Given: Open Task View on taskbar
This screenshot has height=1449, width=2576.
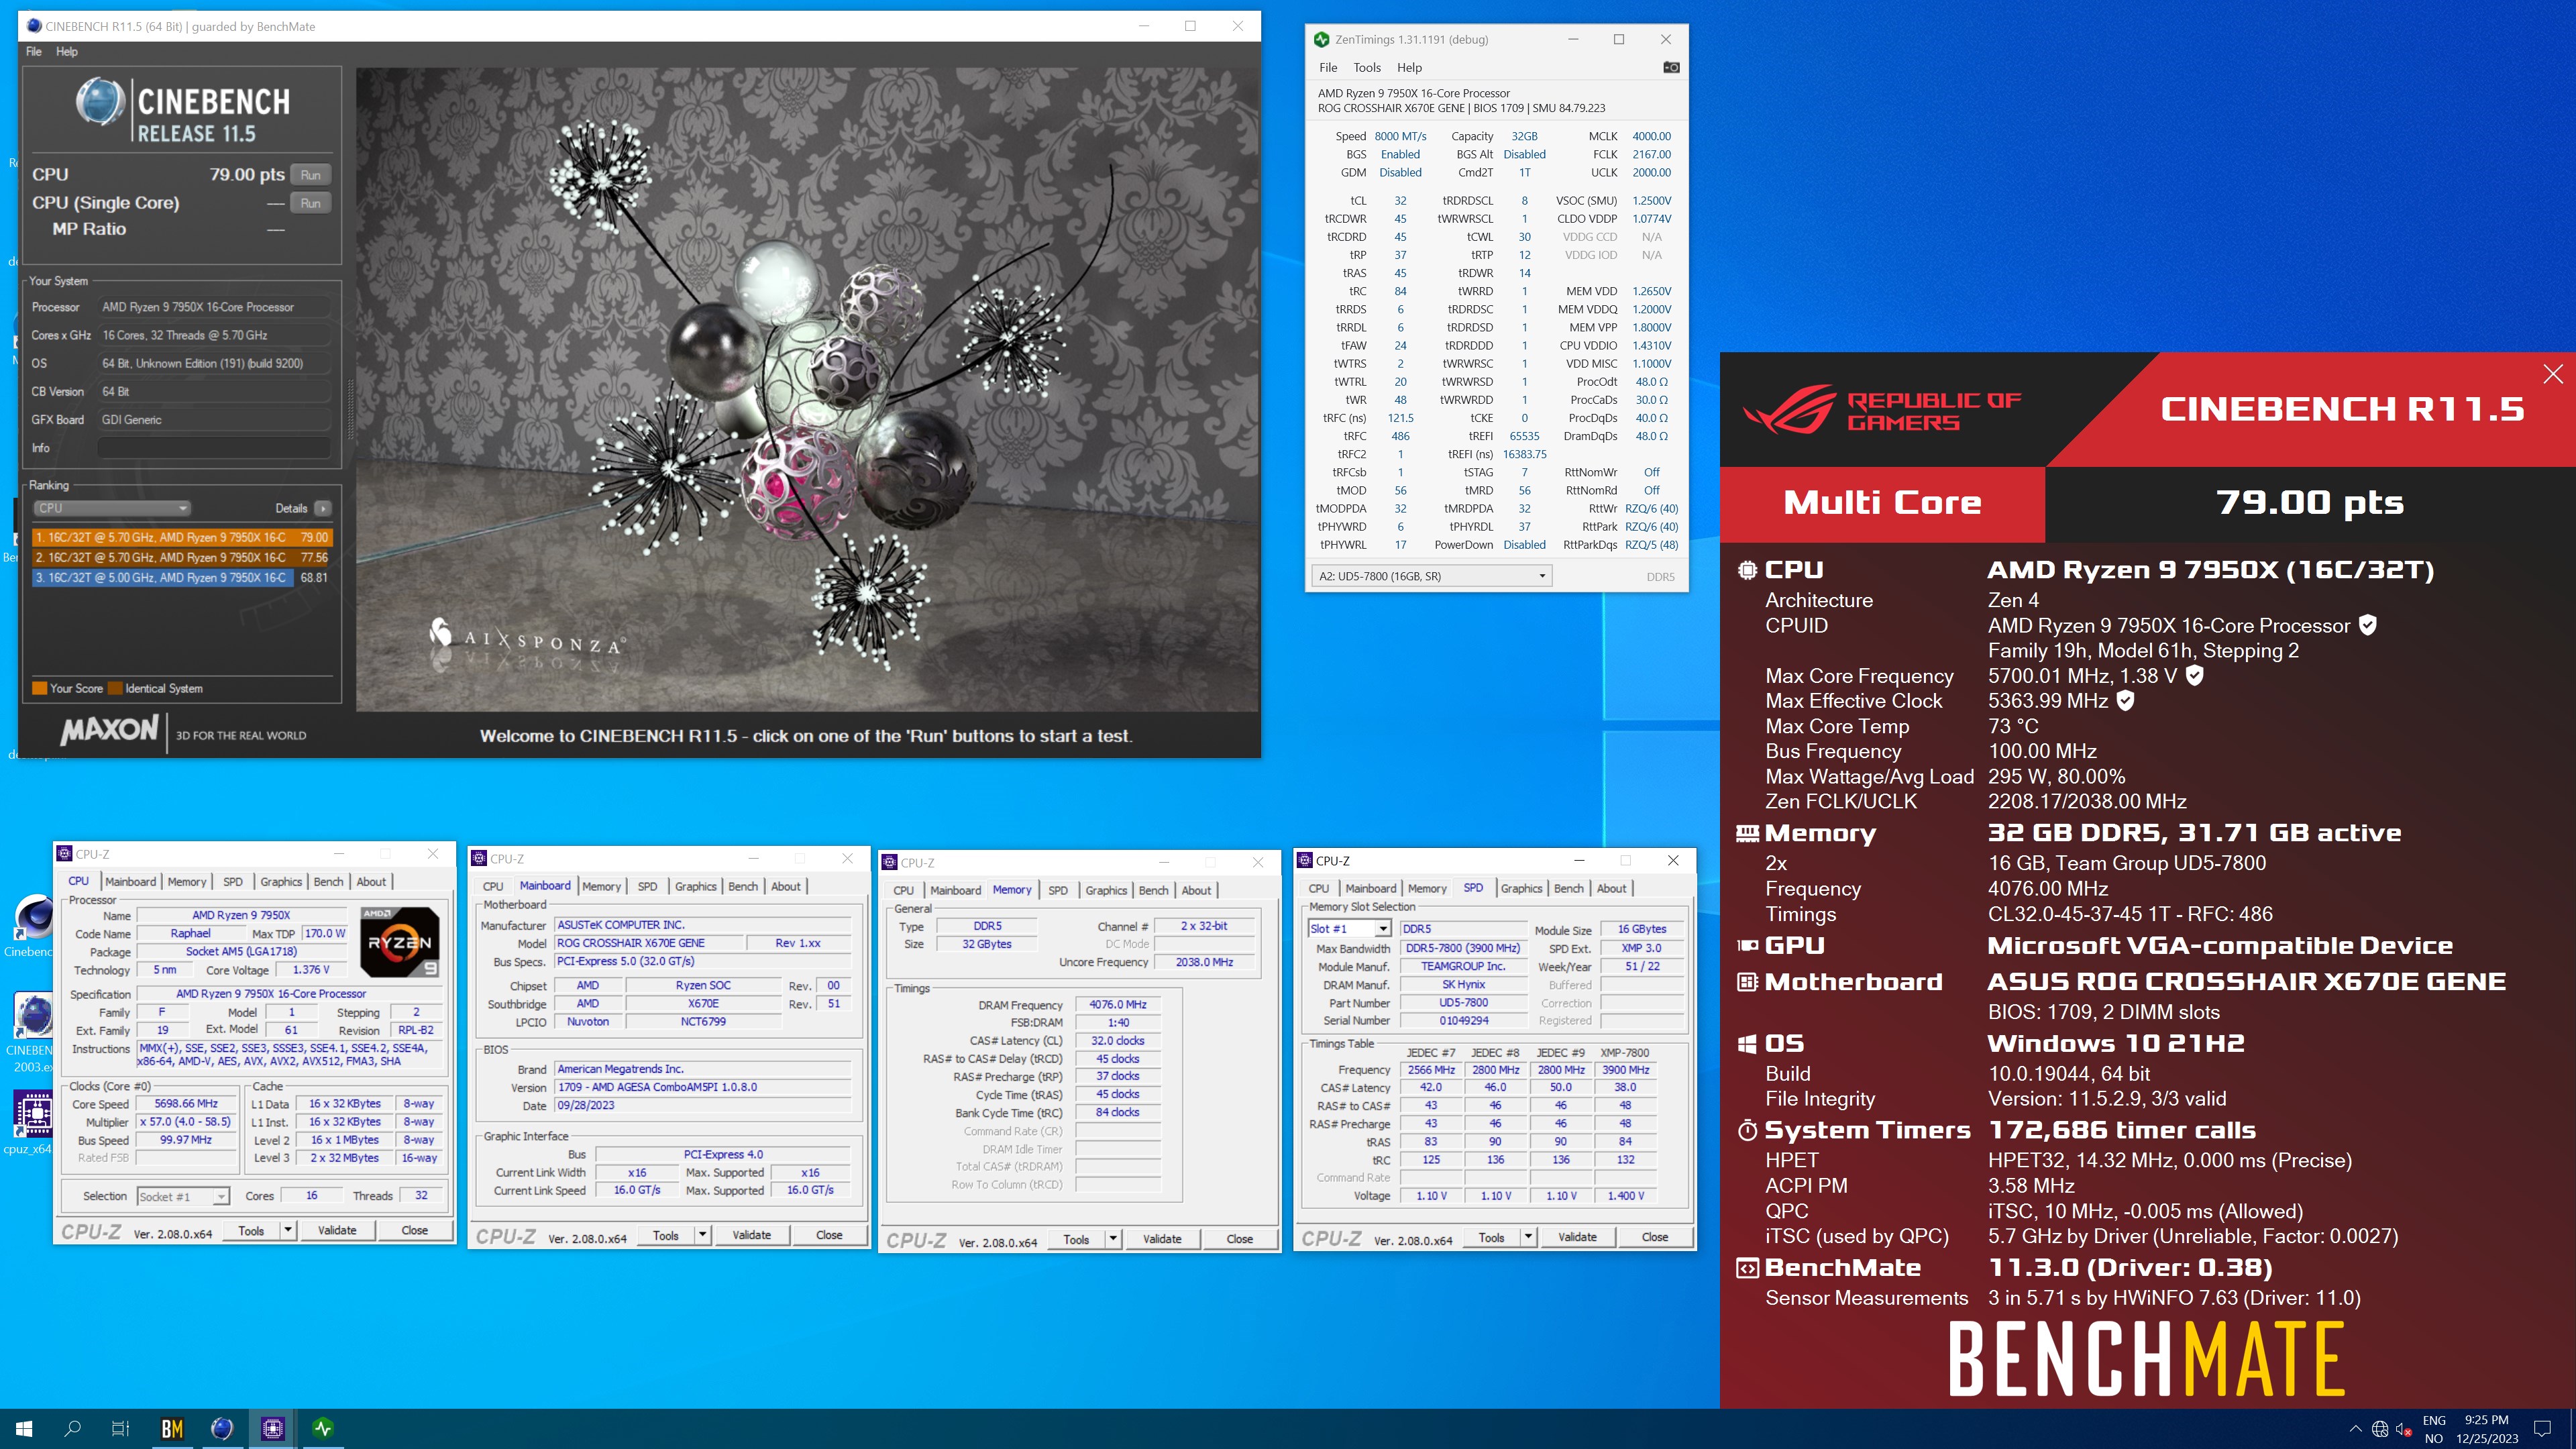Looking at the screenshot, I should pyautogui.click(x=120, y=1429).
